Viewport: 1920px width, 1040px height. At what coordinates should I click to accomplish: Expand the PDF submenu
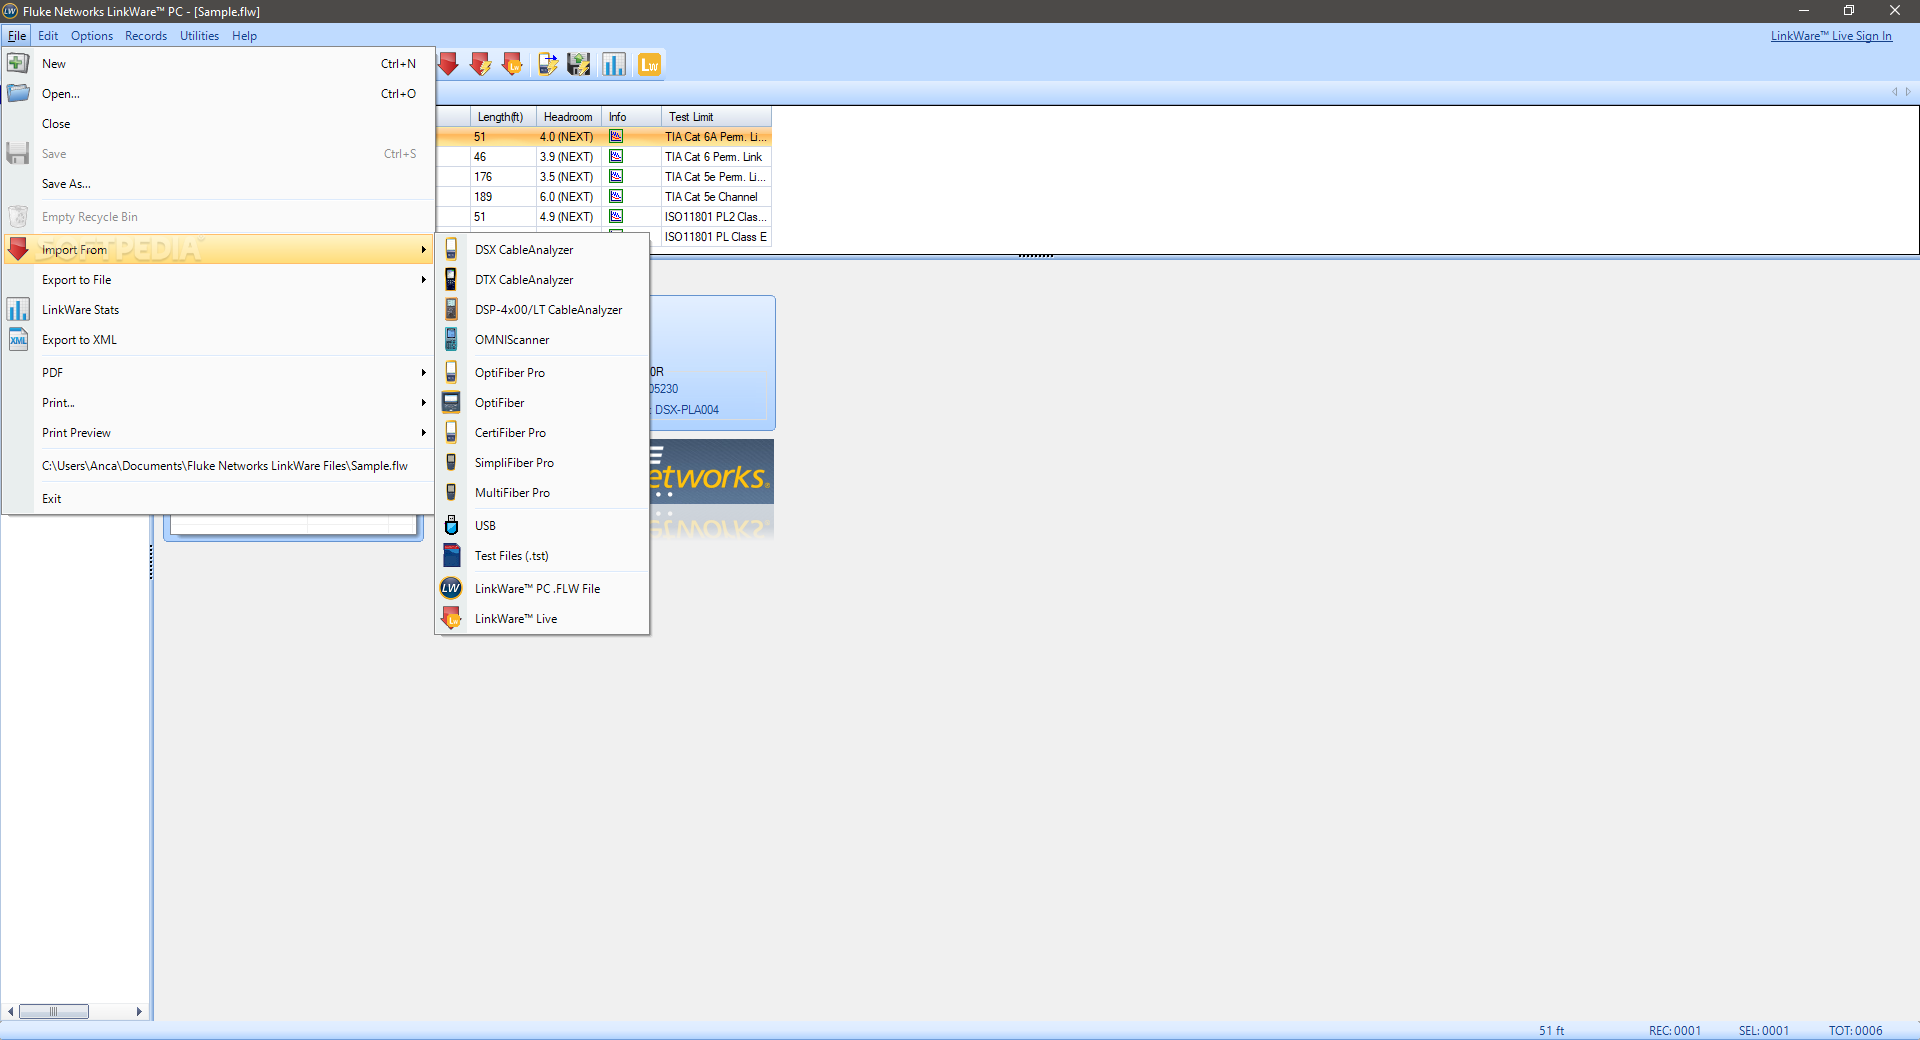[x=218, y=373]
